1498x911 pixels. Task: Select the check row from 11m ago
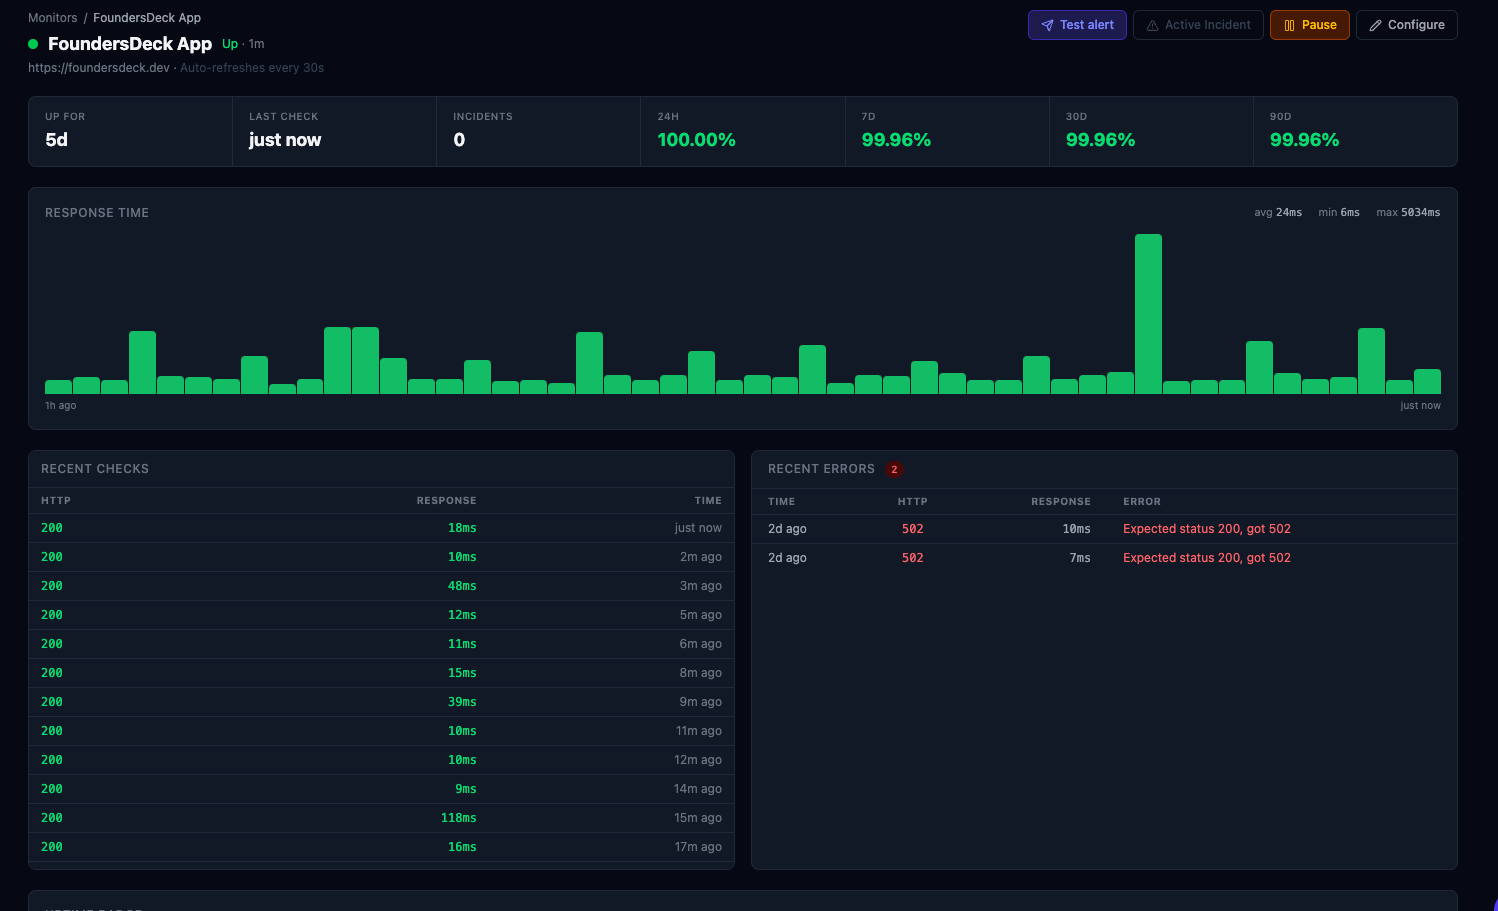(x=381, y=731)
